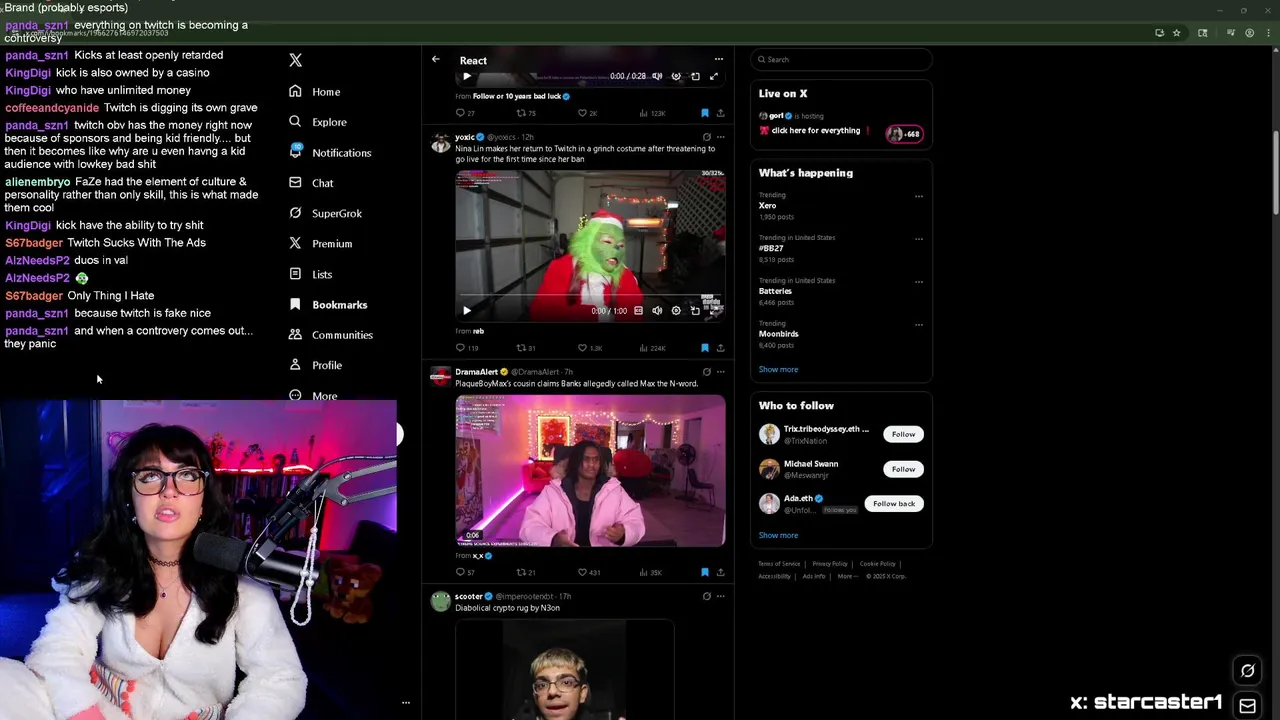1280x720 pixels.
Task: Open SuperGrok in the sidebar
Action: [325, 213]
